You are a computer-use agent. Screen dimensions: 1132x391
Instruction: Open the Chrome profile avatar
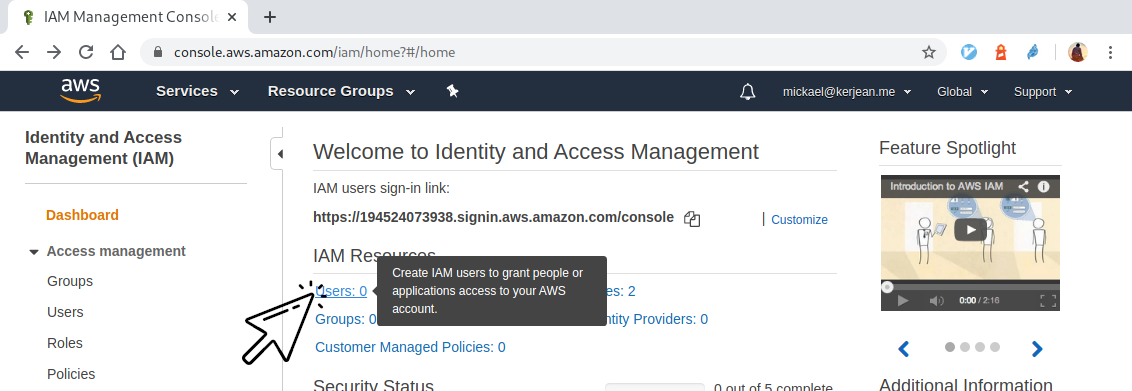coord(1077,52)
